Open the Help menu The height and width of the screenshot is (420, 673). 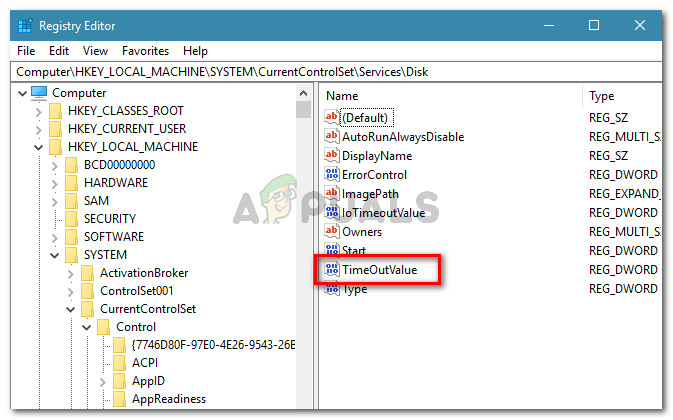[195, 51]
